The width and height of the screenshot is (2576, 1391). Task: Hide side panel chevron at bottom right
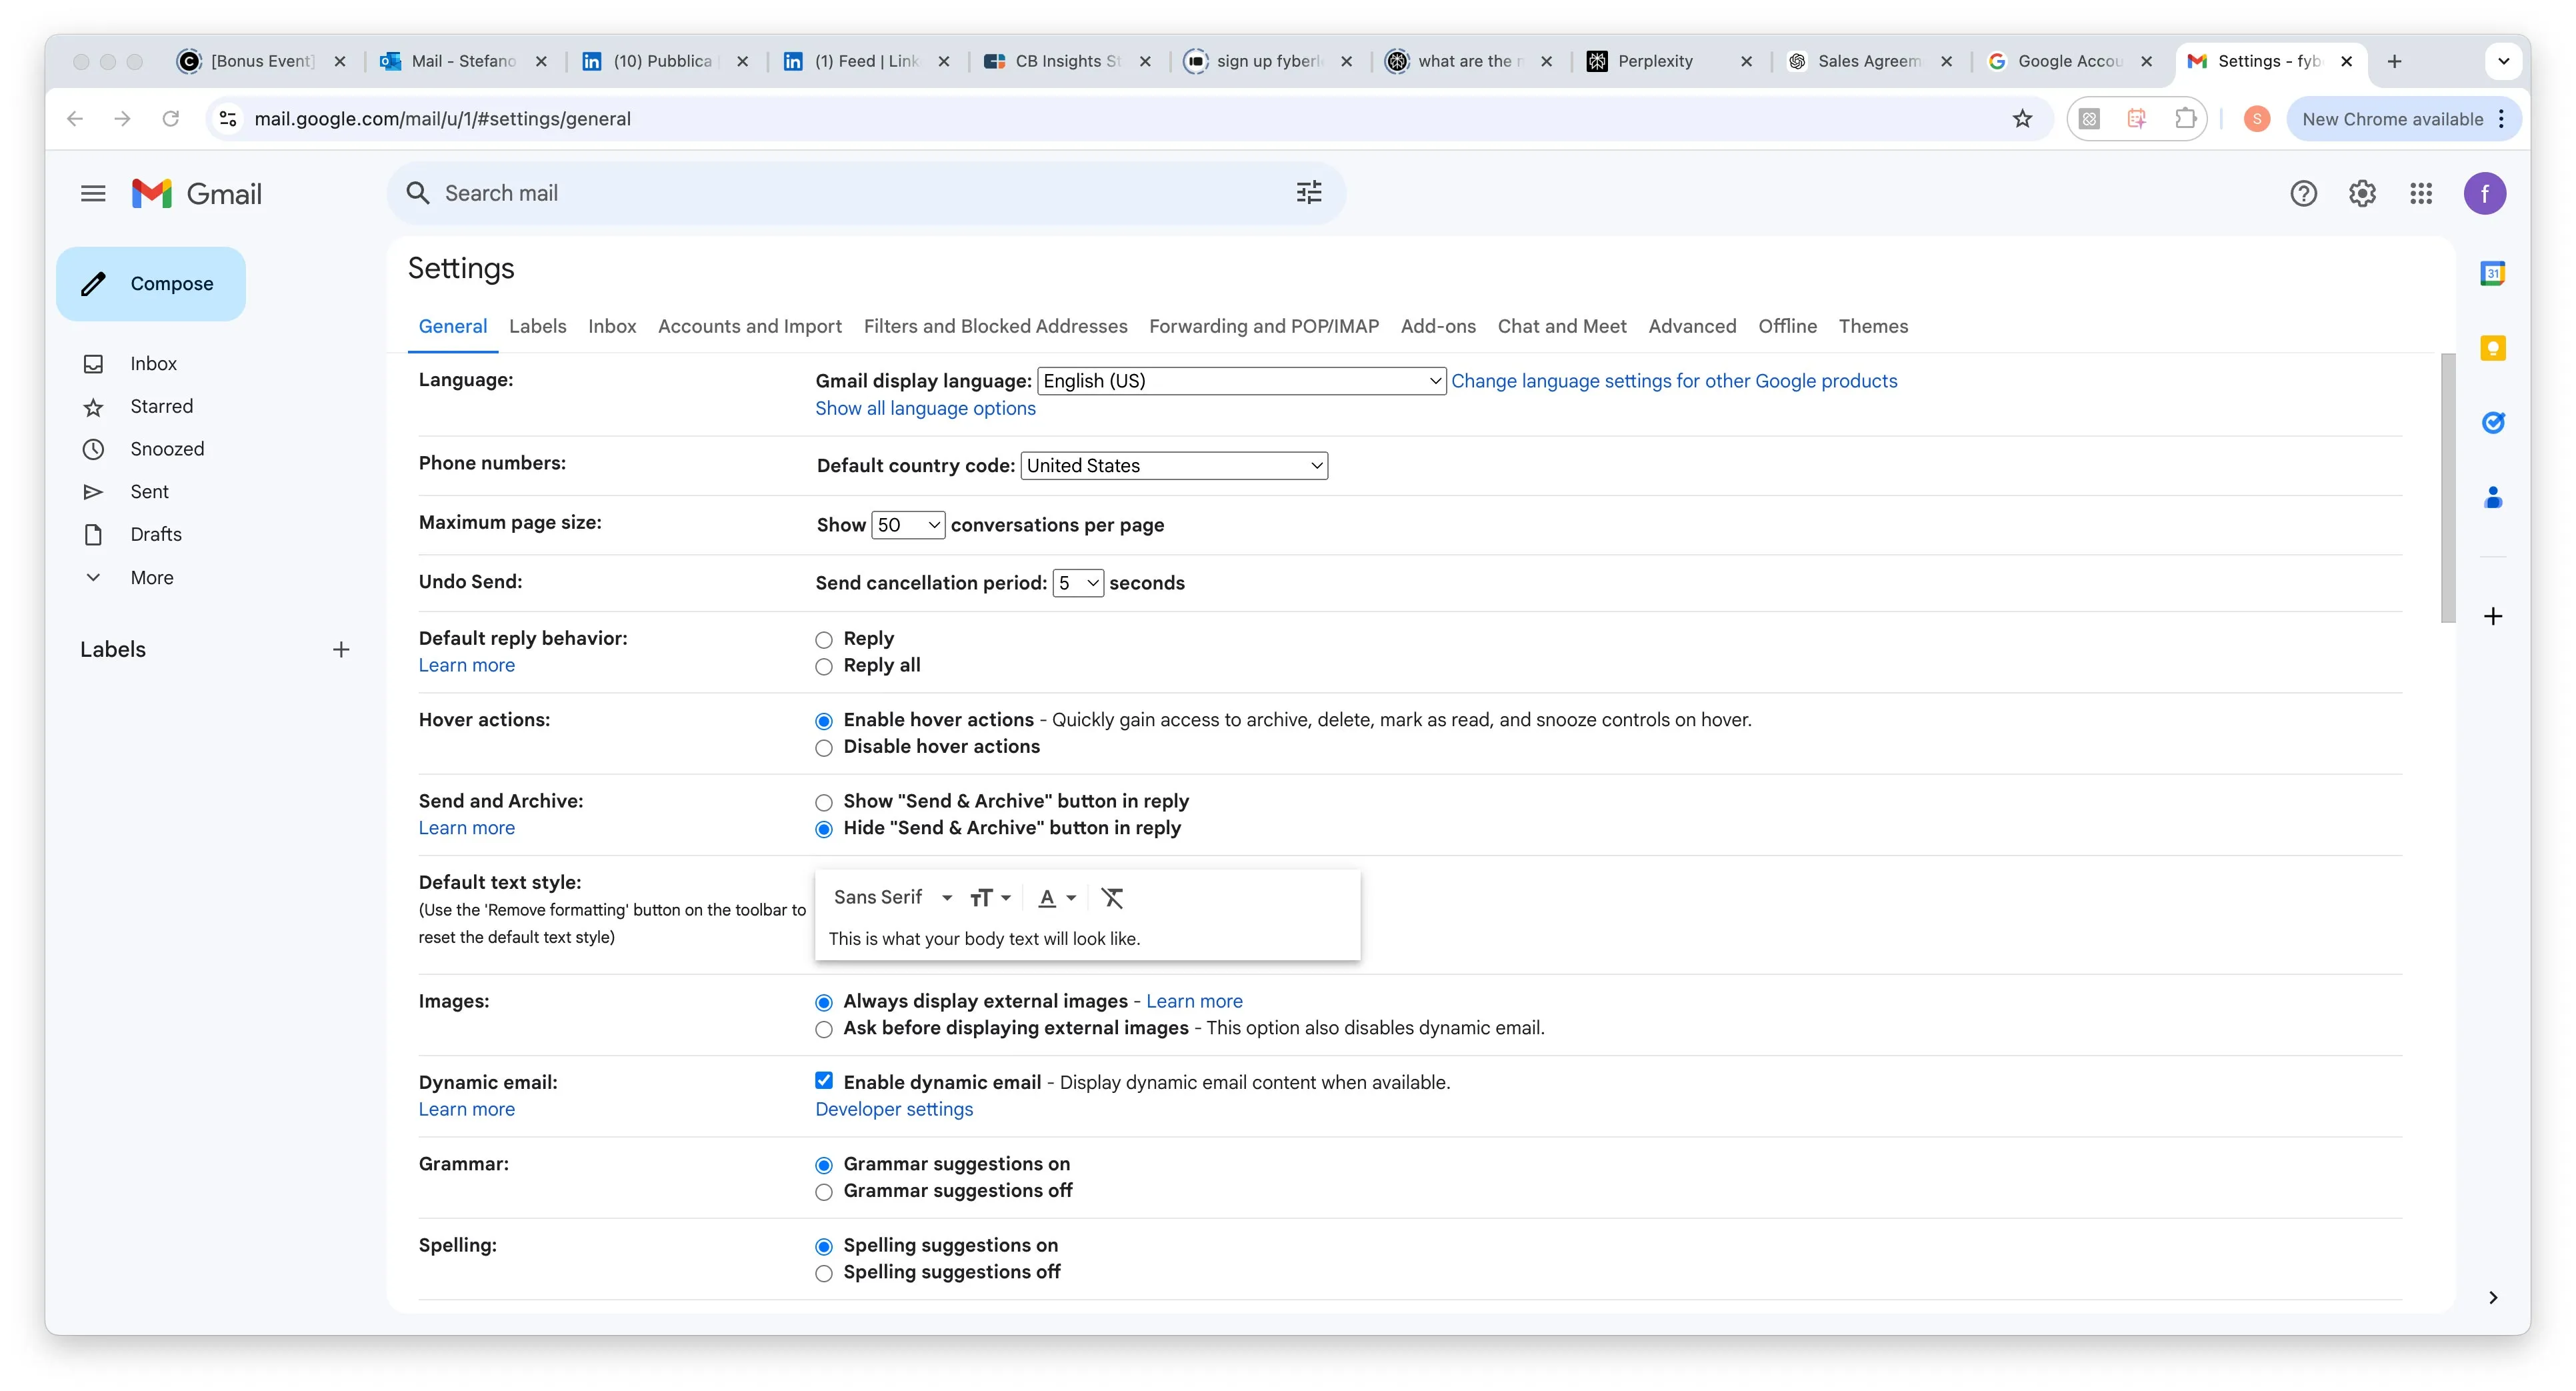point(2492,1297)
